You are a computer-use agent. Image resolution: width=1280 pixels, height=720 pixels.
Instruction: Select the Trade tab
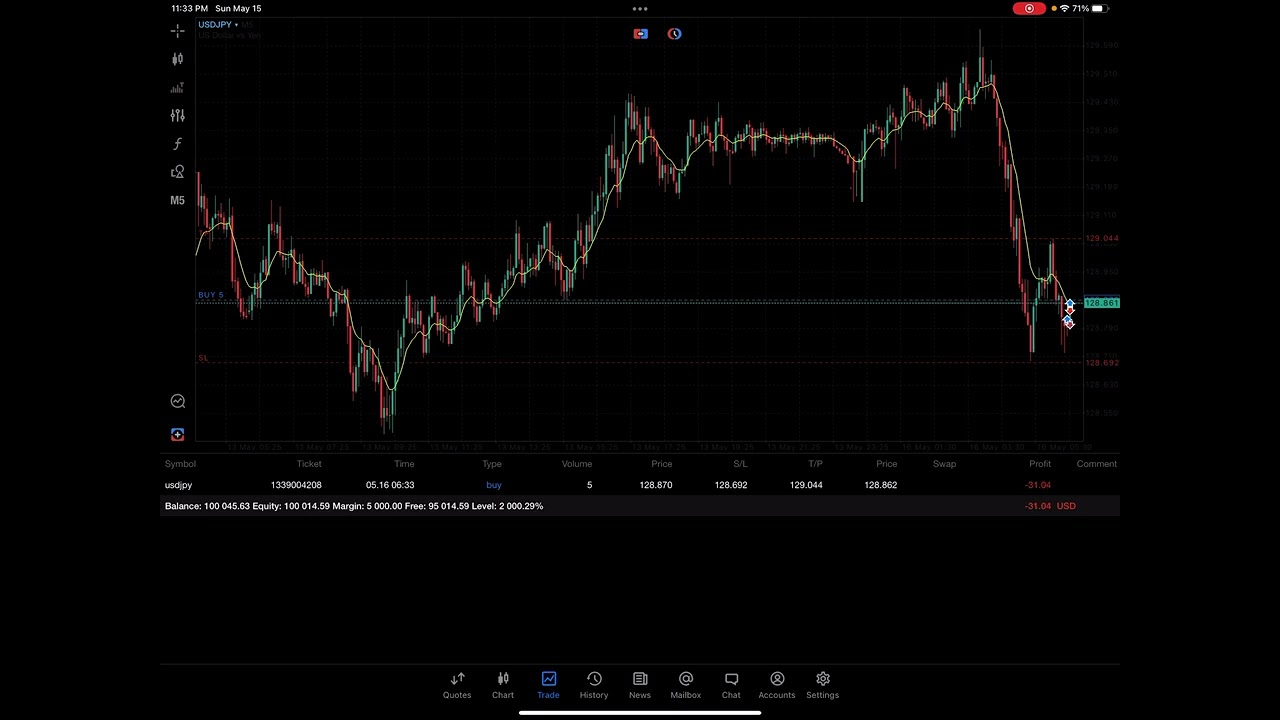tap(548, 685)
